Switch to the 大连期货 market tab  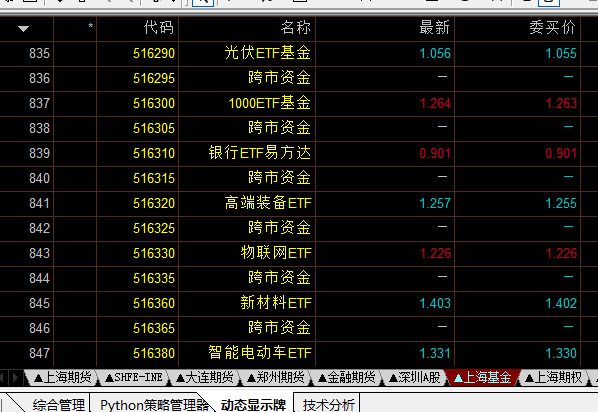click(205, 378)
